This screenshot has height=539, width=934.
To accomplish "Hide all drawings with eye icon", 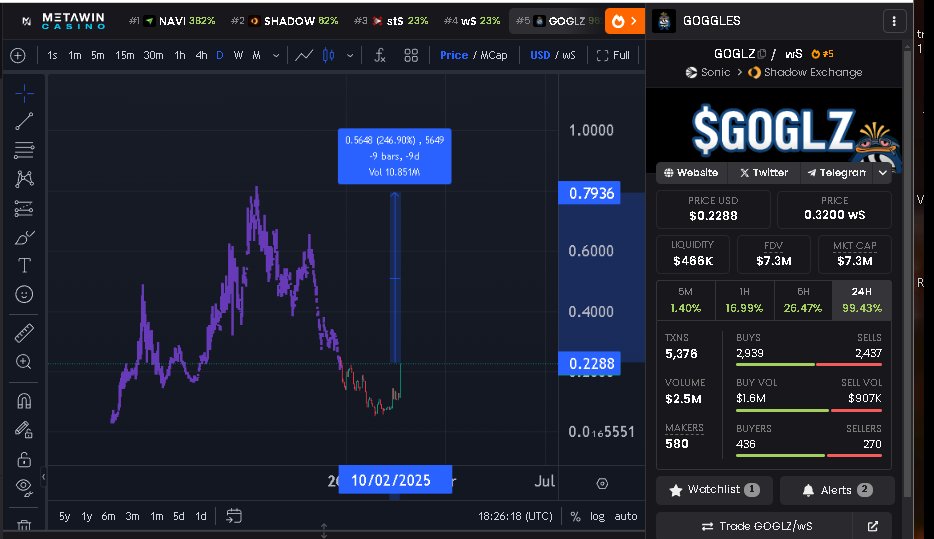I will 24,488.
